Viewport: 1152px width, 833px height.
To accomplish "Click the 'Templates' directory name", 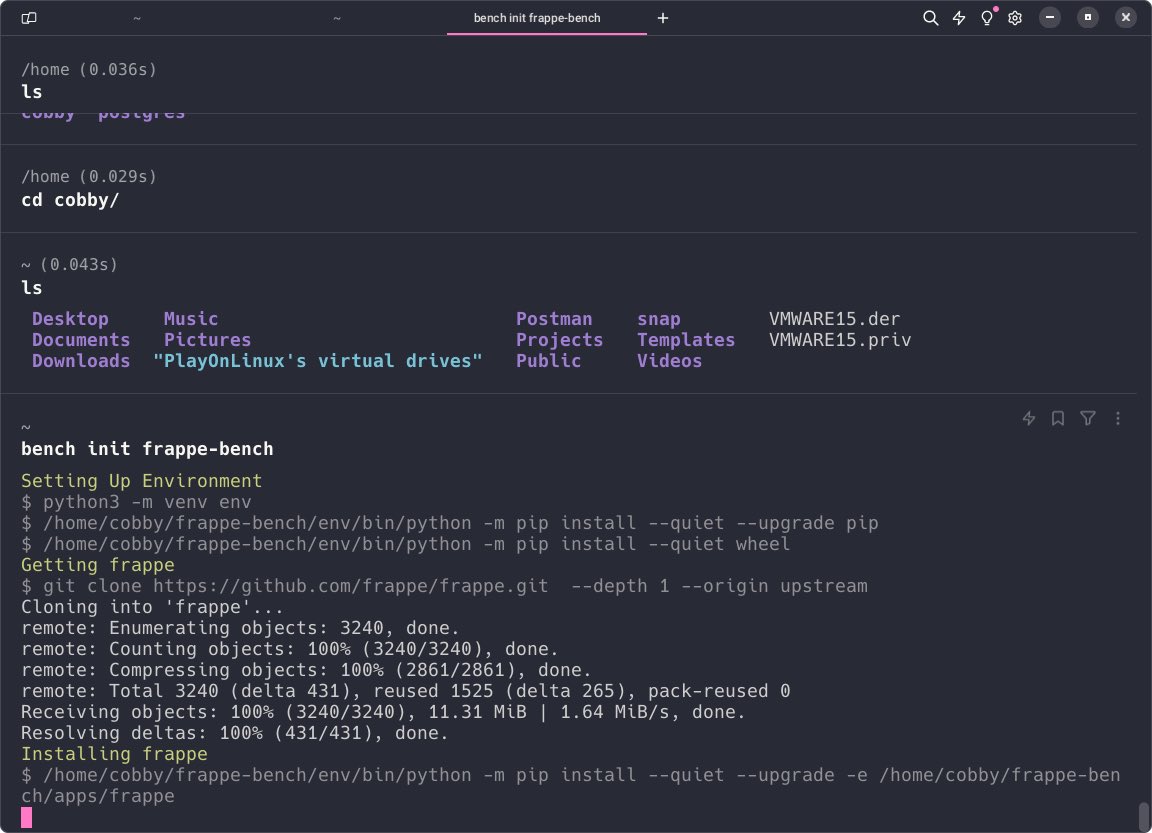I will [685, 340].
